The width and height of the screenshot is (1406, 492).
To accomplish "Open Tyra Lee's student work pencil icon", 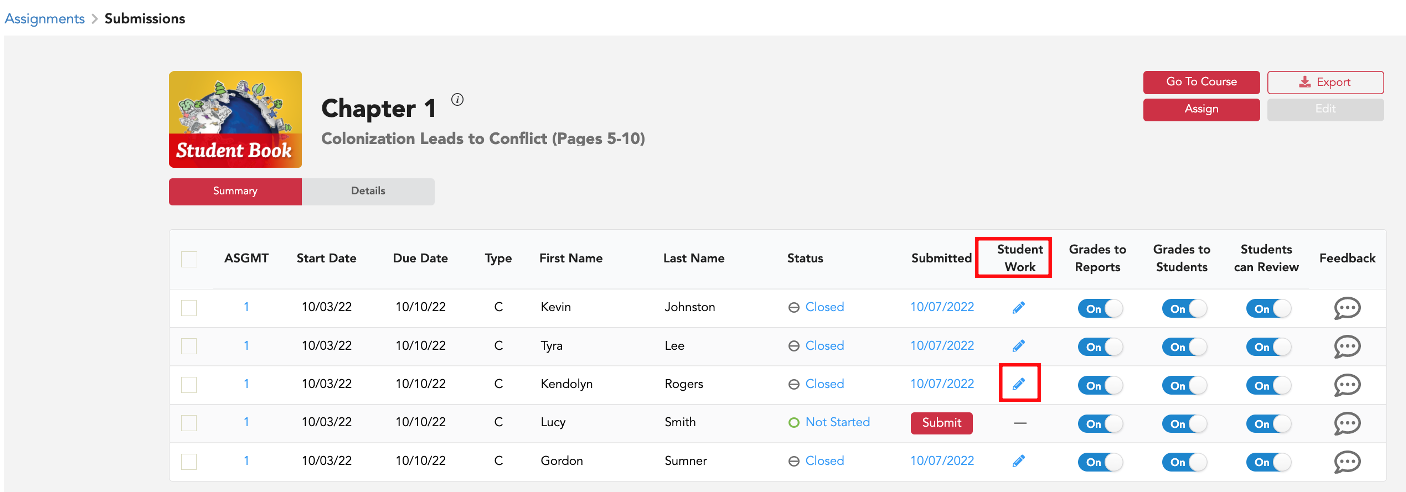I will pos(1019,346).
